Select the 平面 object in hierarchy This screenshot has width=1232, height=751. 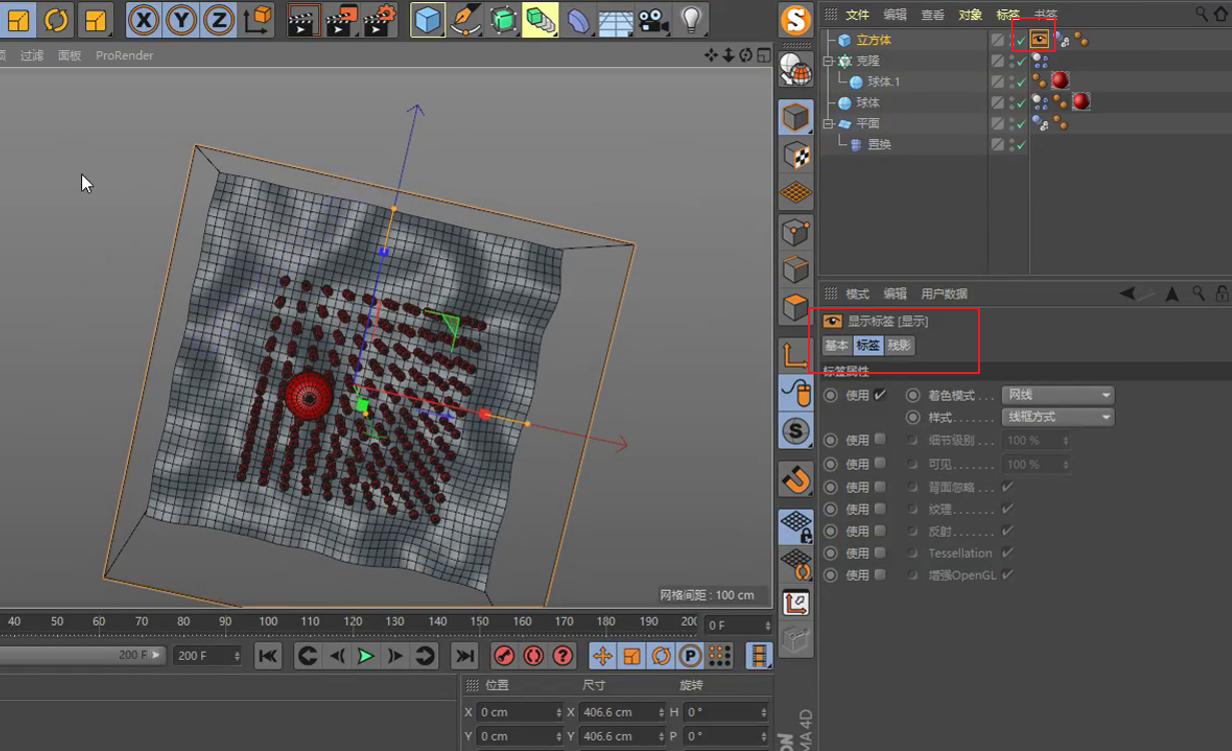(867, 124)
